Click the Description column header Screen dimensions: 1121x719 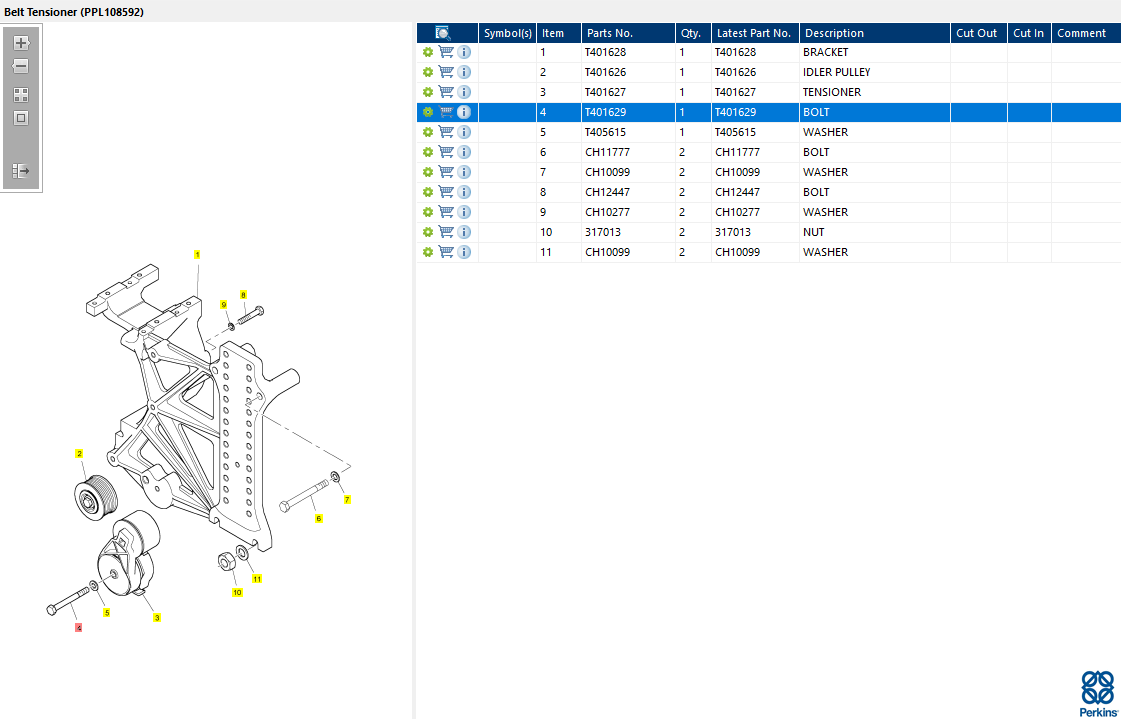click(875, 33)
